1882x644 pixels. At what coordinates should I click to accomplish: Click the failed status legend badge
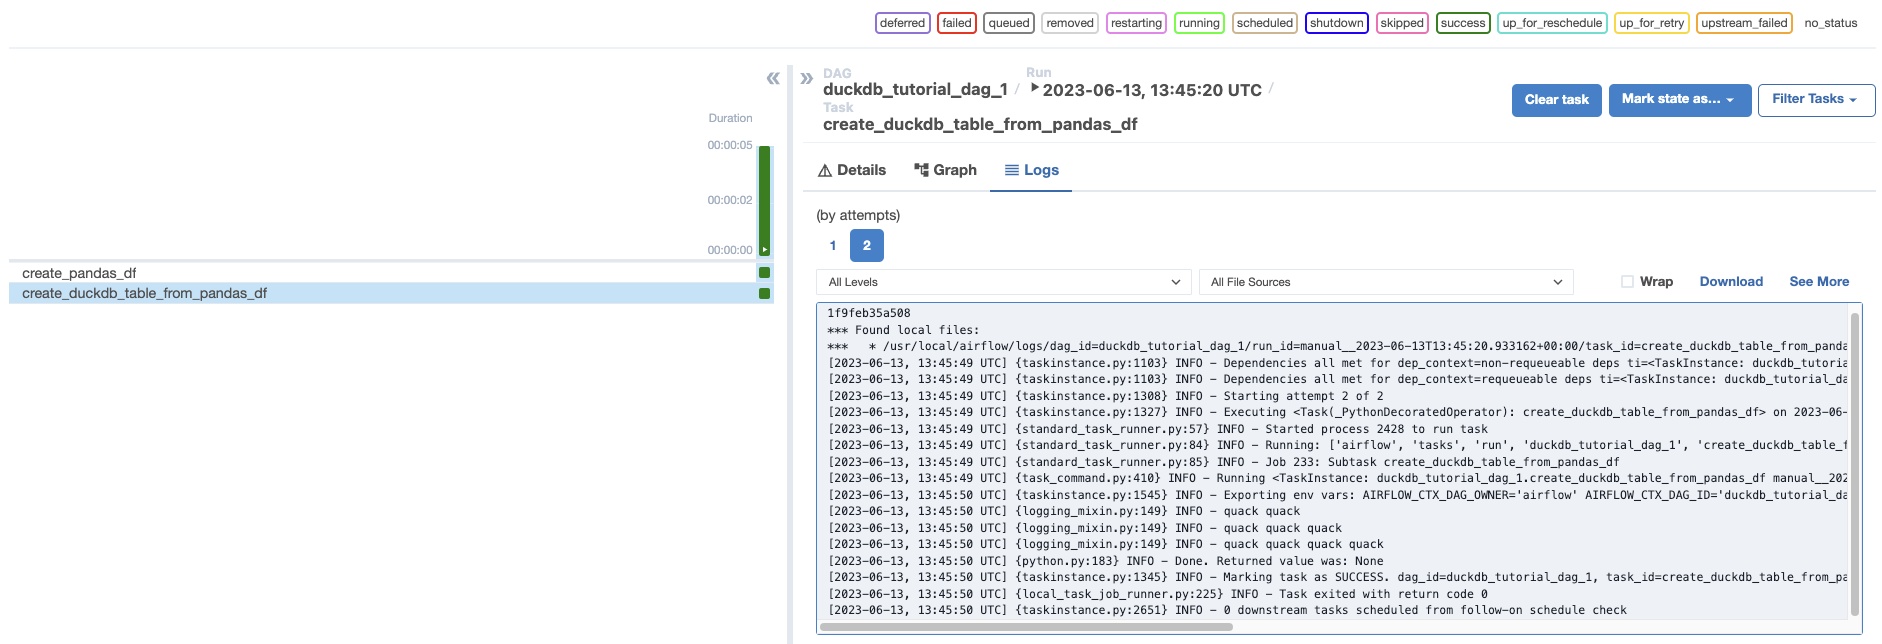pyautogui.click(x=956, y=23)
